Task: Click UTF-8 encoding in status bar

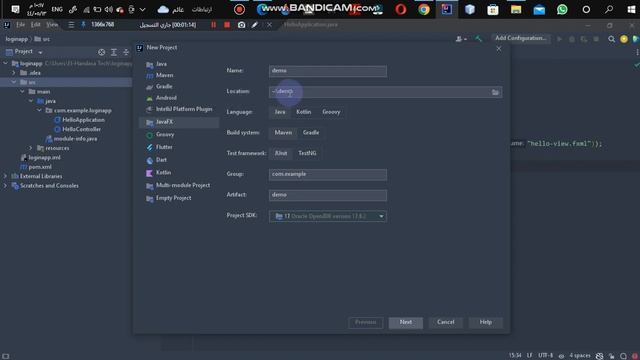Action: [x=545, y=356]
